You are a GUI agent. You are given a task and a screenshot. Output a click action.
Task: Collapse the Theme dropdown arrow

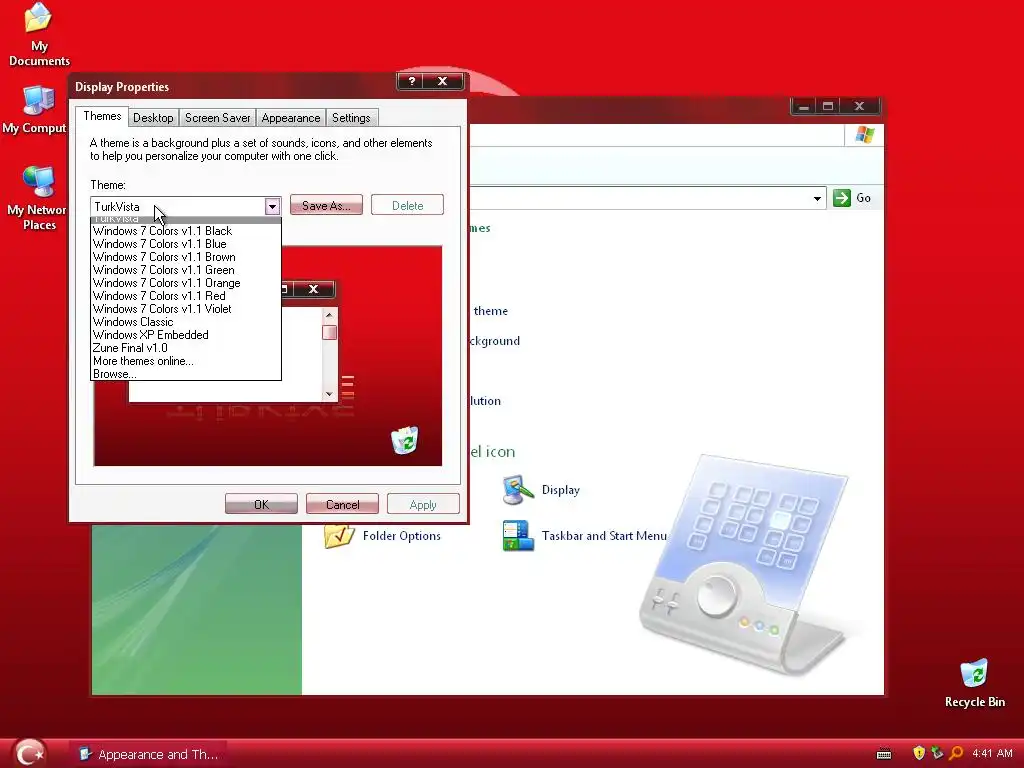[272, 206]
